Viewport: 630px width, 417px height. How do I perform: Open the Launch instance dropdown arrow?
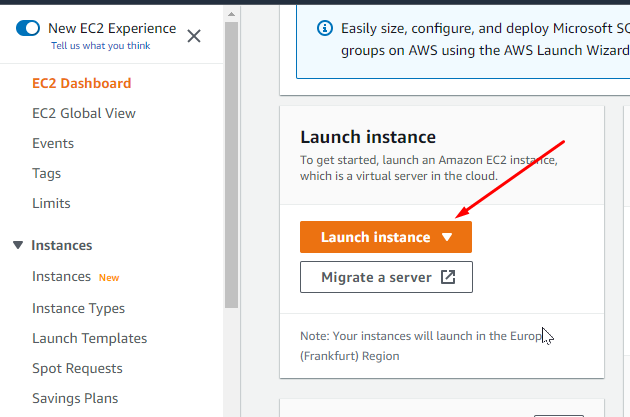pyautogui.click(x=447, y=237)
